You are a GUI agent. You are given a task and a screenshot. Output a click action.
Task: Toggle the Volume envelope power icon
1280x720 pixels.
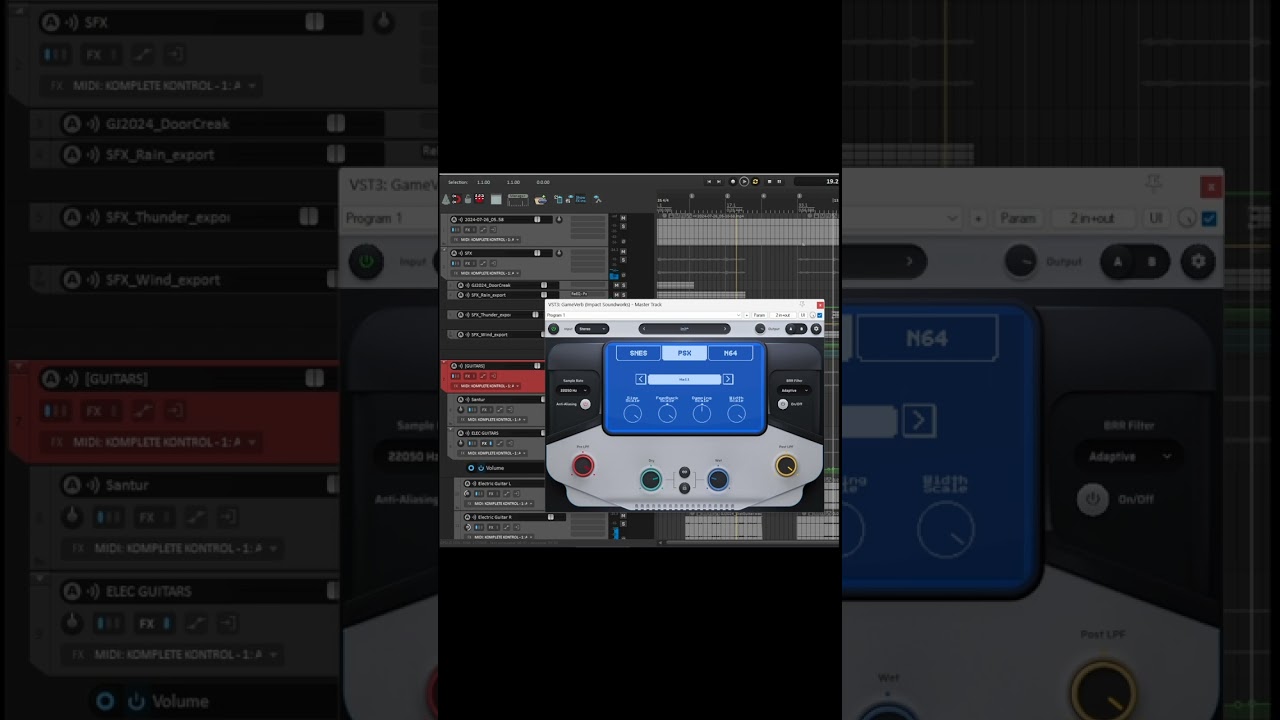click(x=481, y=468)
